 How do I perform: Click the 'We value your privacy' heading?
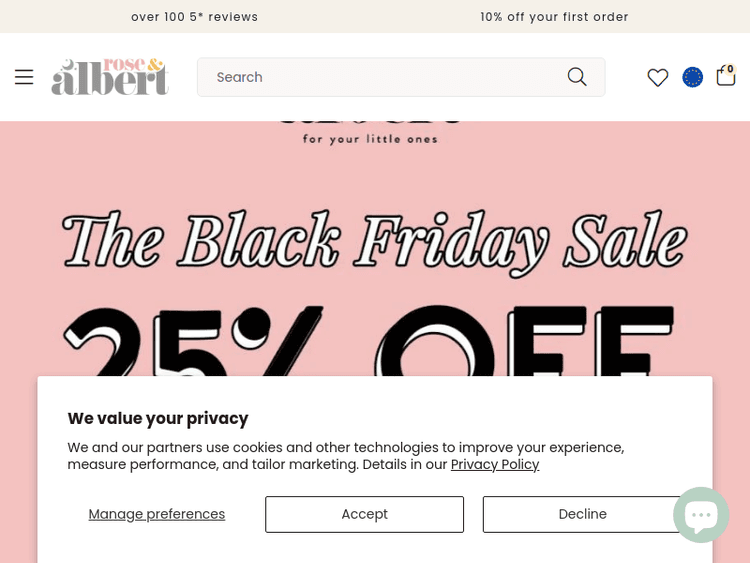158,418
